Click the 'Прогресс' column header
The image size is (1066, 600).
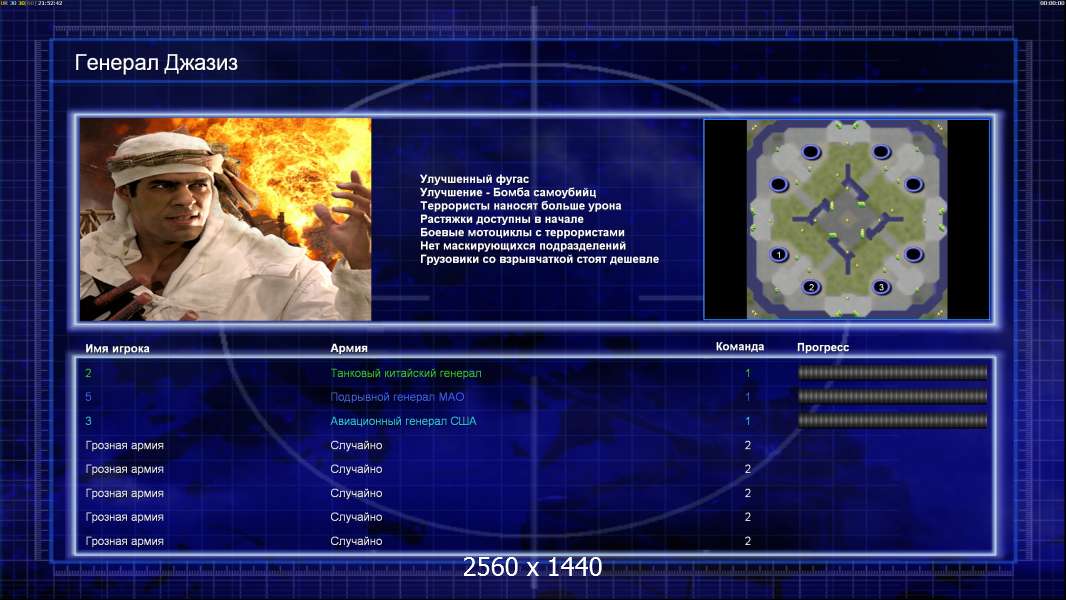click(823, 347)
